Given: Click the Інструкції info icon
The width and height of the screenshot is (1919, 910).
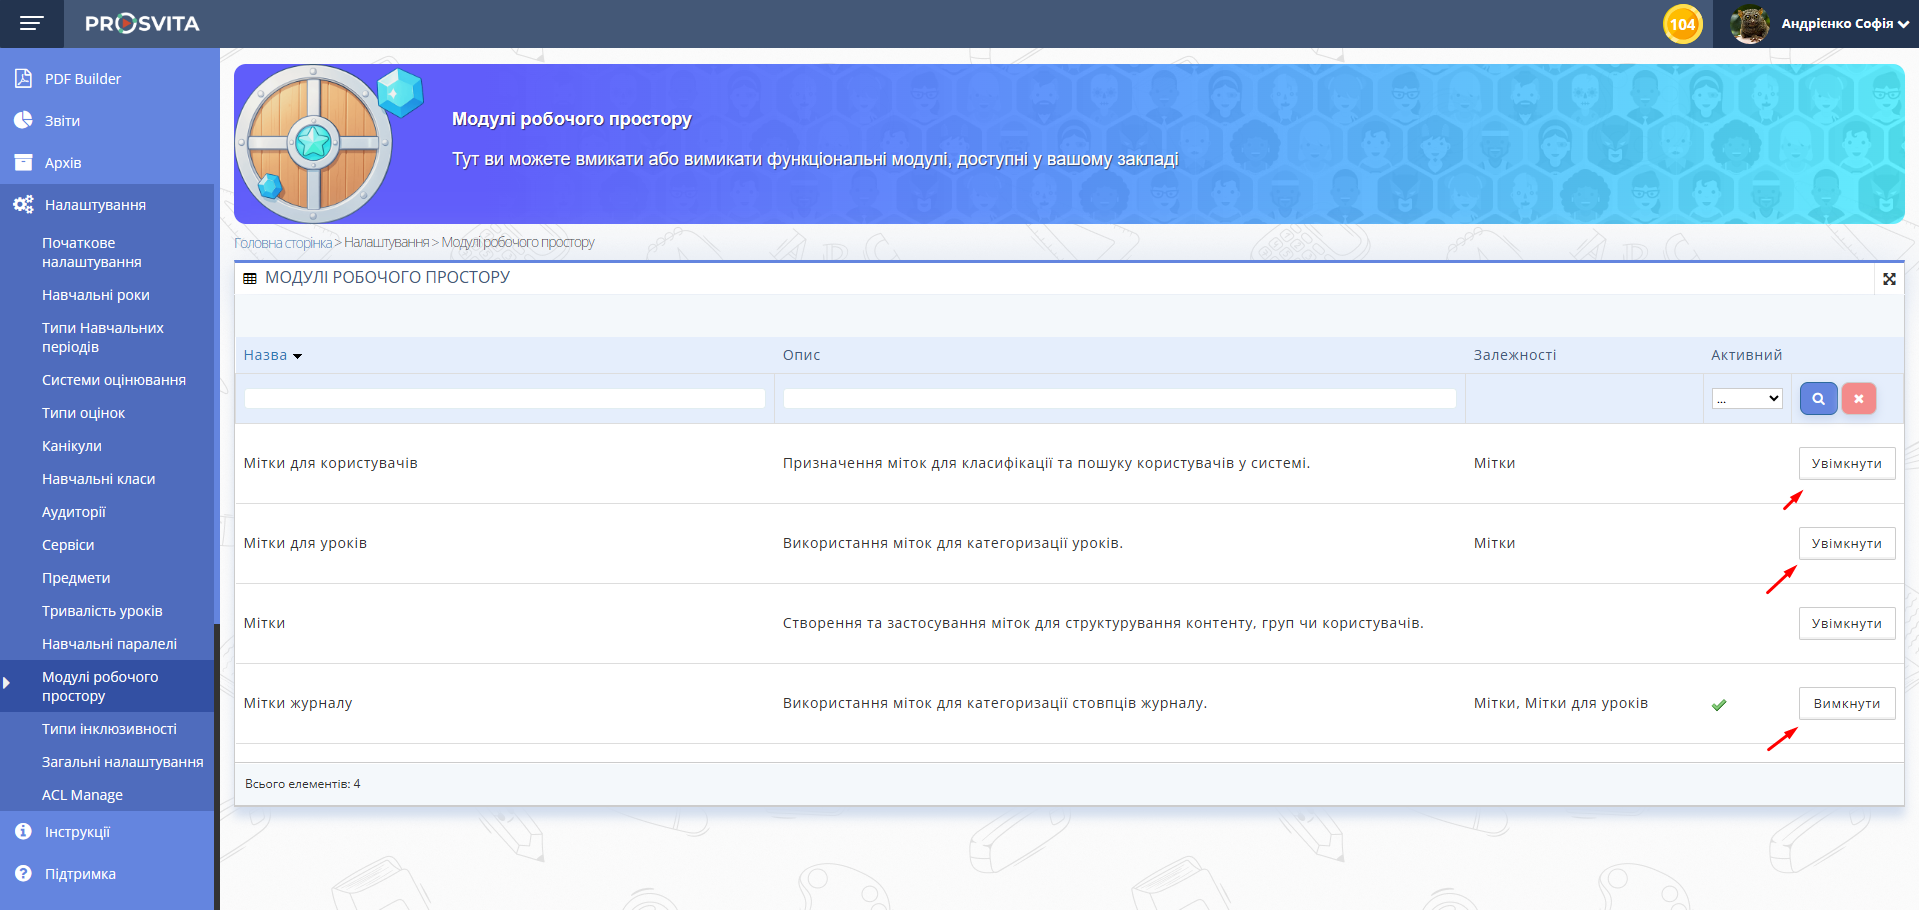Looking at the screenshot, I should pos(23,831).
